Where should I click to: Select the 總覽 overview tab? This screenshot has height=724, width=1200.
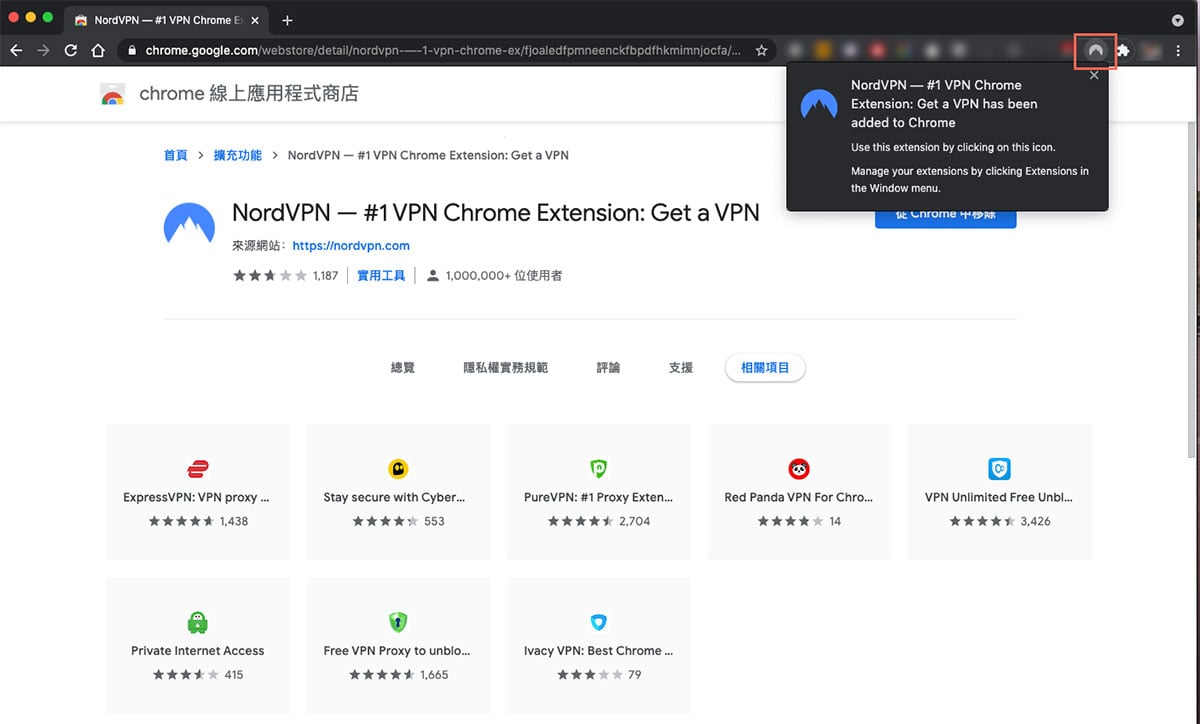click(402, 368)
